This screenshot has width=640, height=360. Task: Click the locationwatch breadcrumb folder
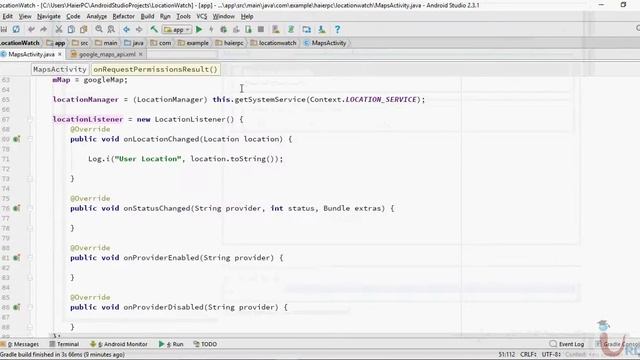point(273,43)
